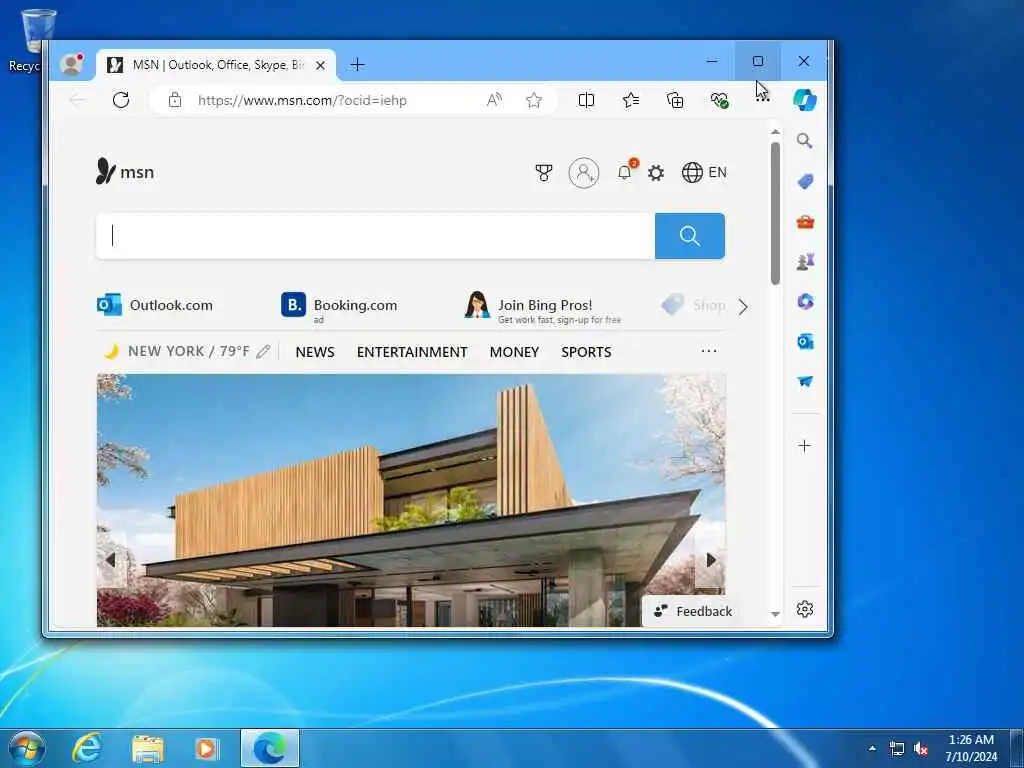Open Drop paper plane in sidebar
This screenshot has width=1024, height=768.
pyautogui.click(x=805, y=381)
